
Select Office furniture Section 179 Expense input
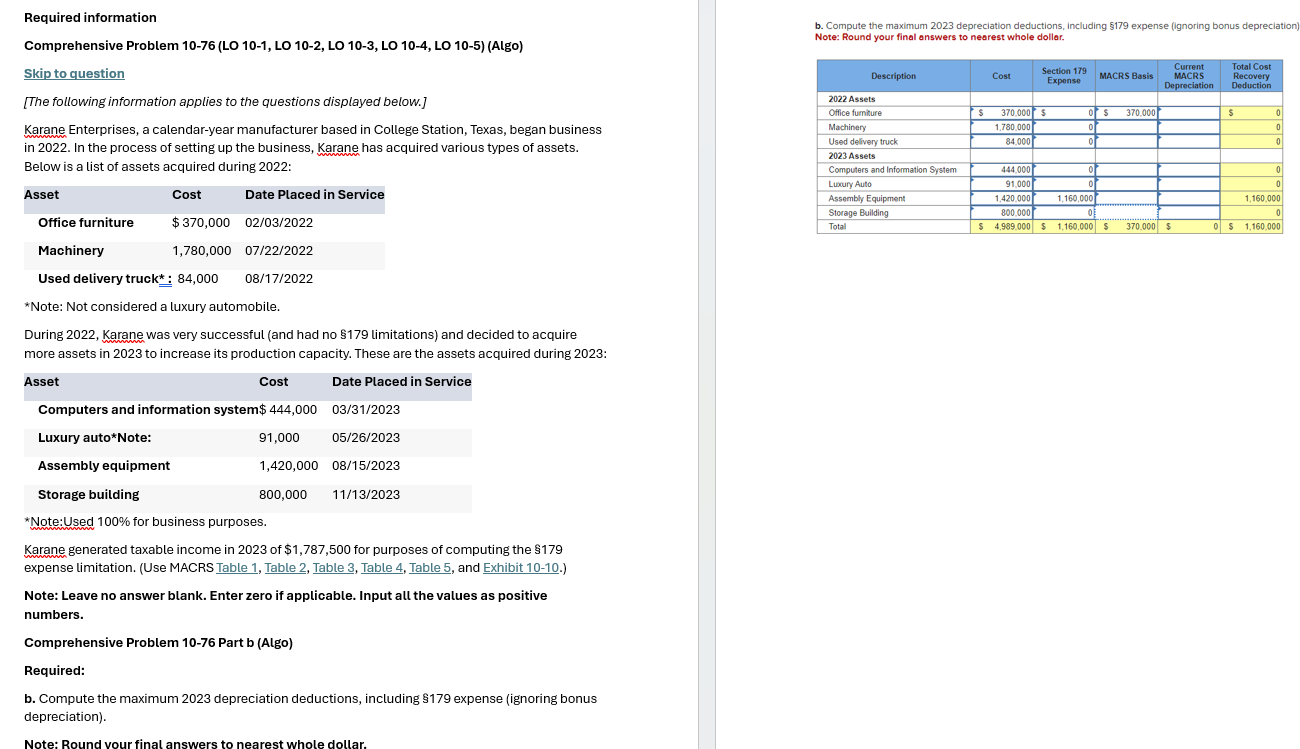(x=1064, y=113)
